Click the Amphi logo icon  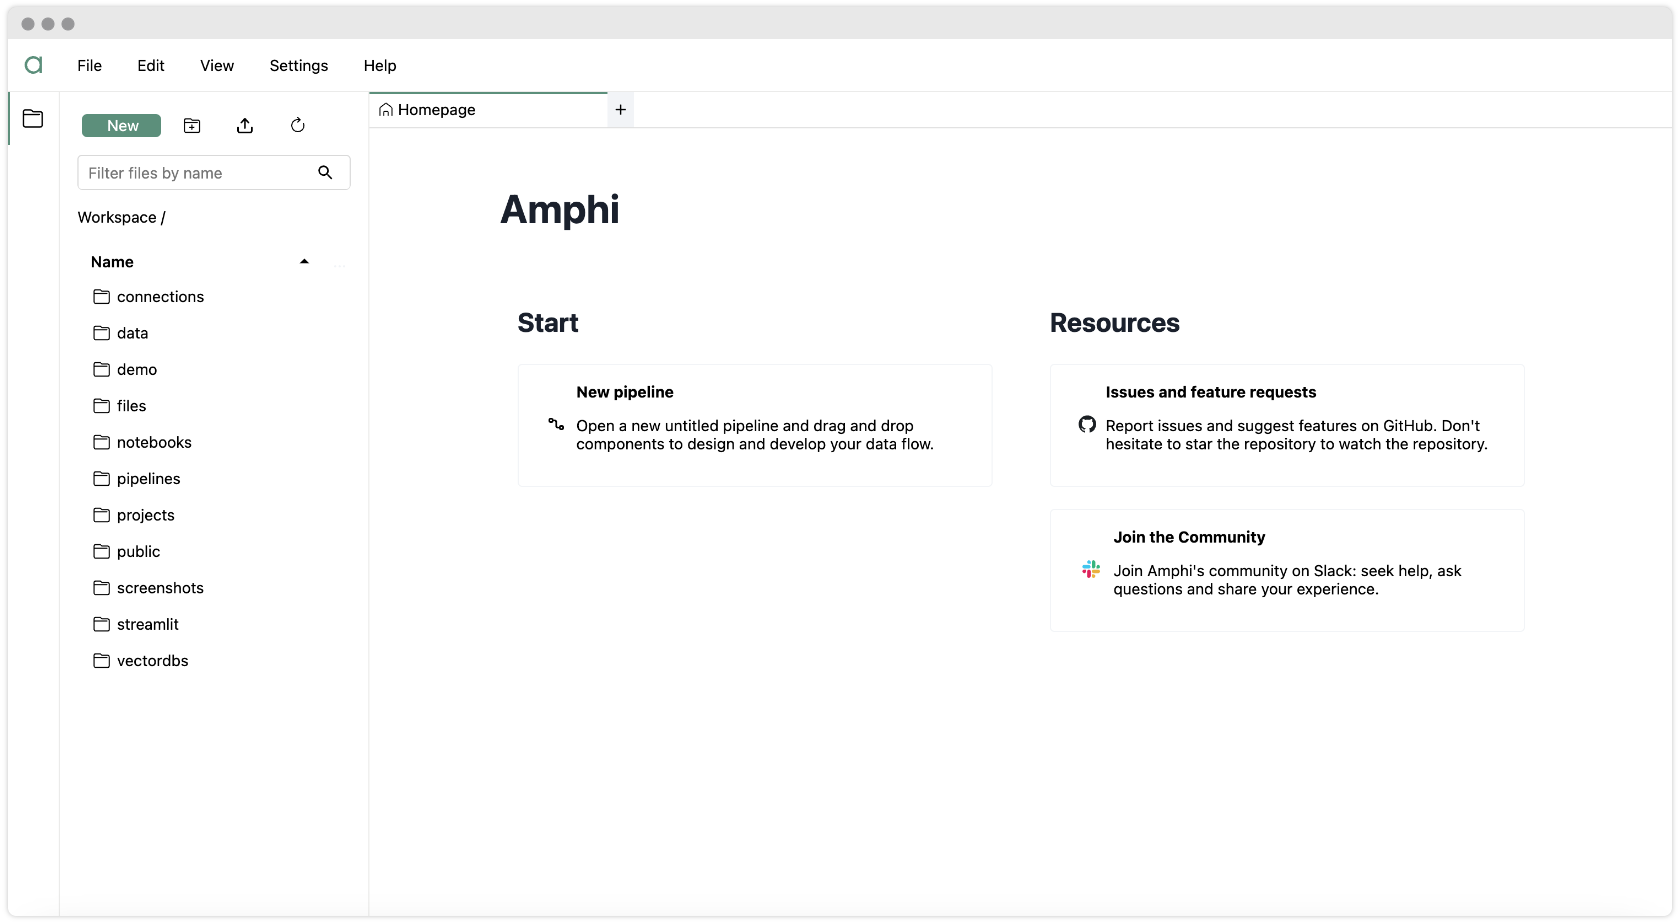click(x=33, y=65)
